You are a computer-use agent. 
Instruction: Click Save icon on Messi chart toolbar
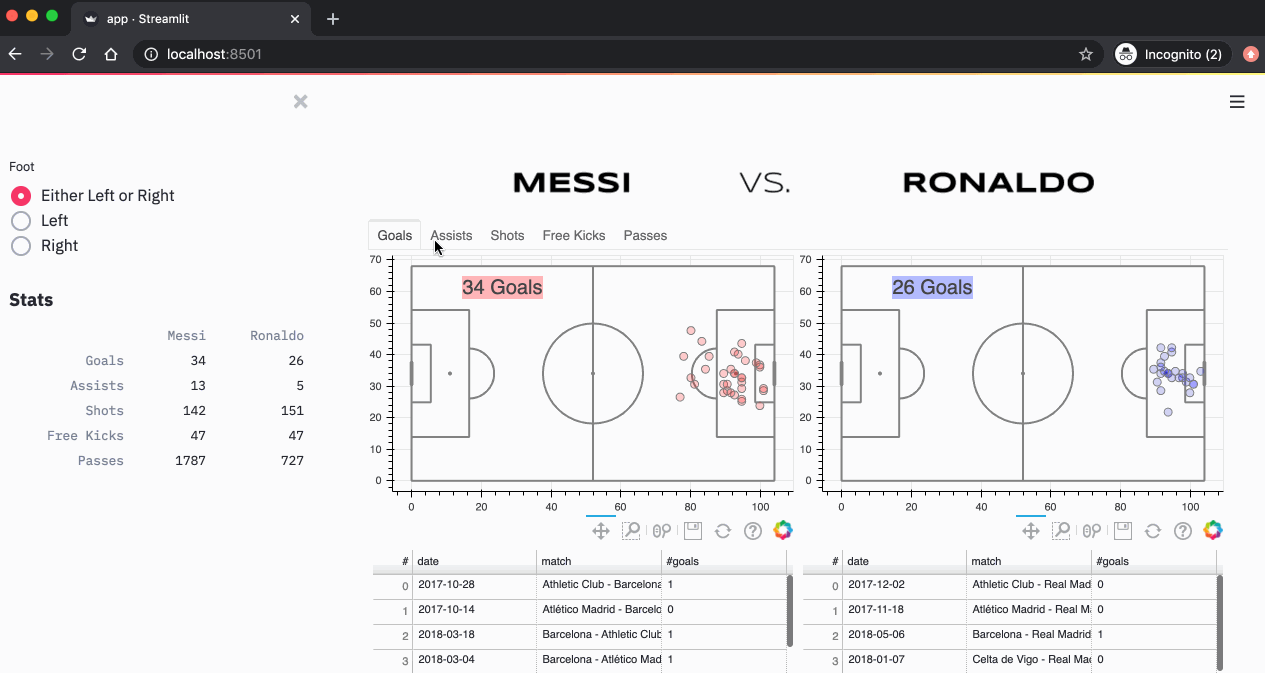coord(692,531)
